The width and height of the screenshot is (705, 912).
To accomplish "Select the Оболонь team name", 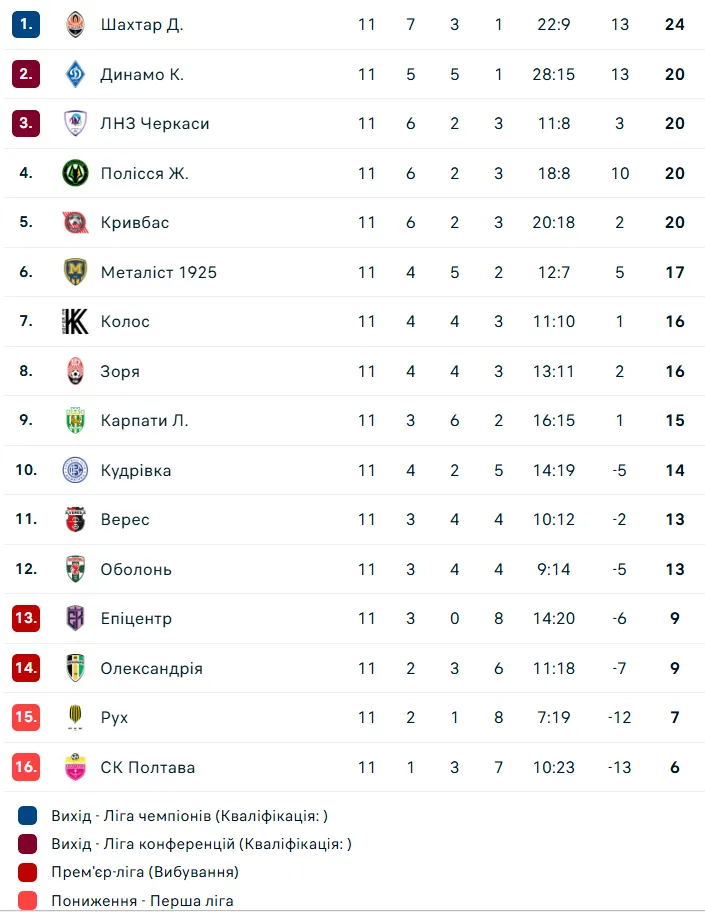I will (136, 569).
